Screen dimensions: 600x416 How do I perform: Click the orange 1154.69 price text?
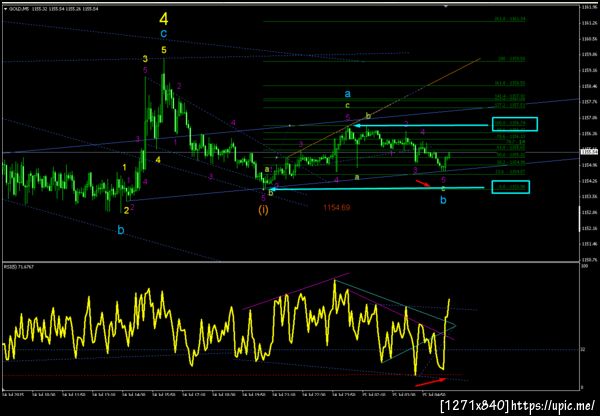(337, 208)
